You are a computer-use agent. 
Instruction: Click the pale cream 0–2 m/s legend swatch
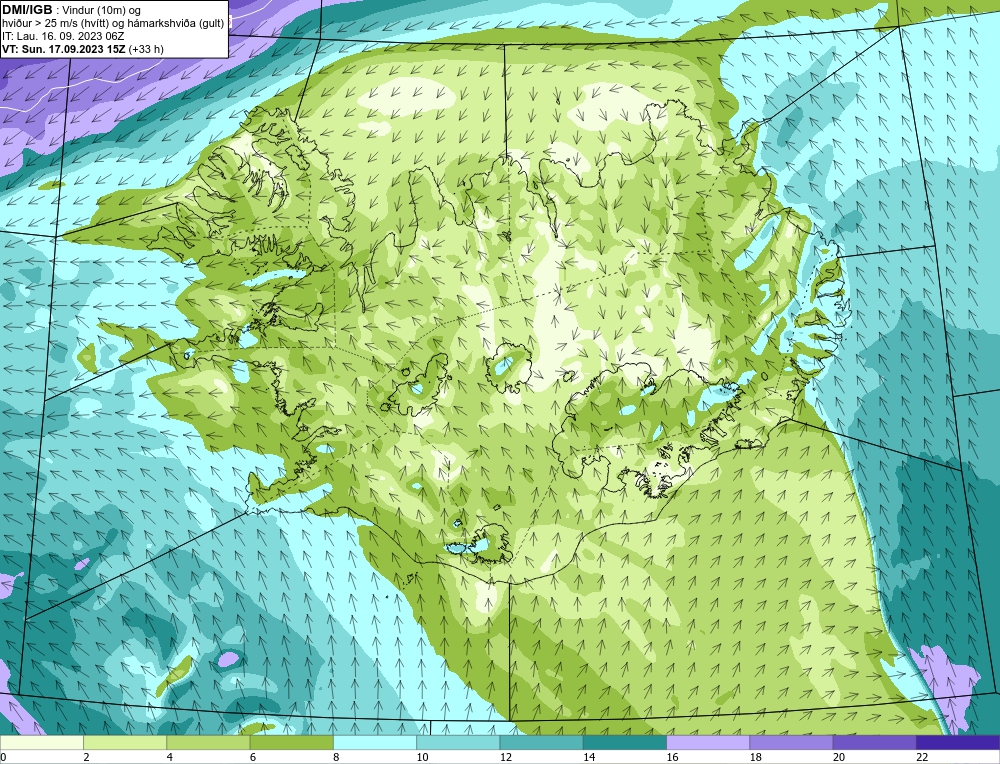41,743
